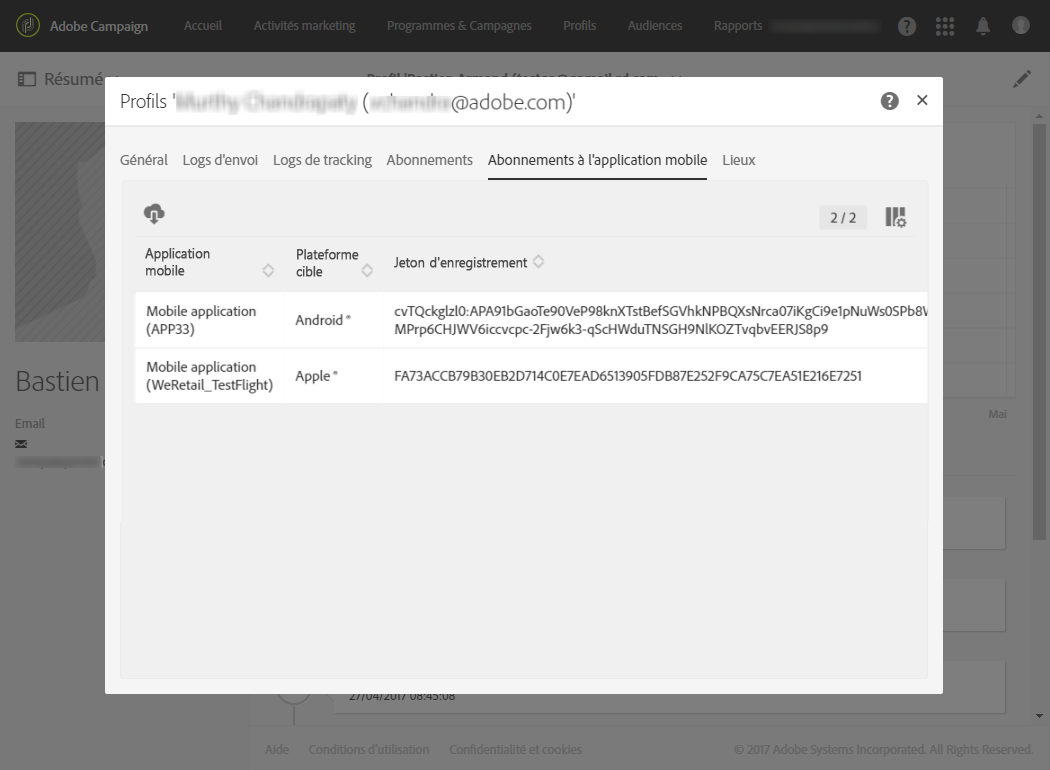Click the edit pencil icon behind dialog

point(1021,79)
